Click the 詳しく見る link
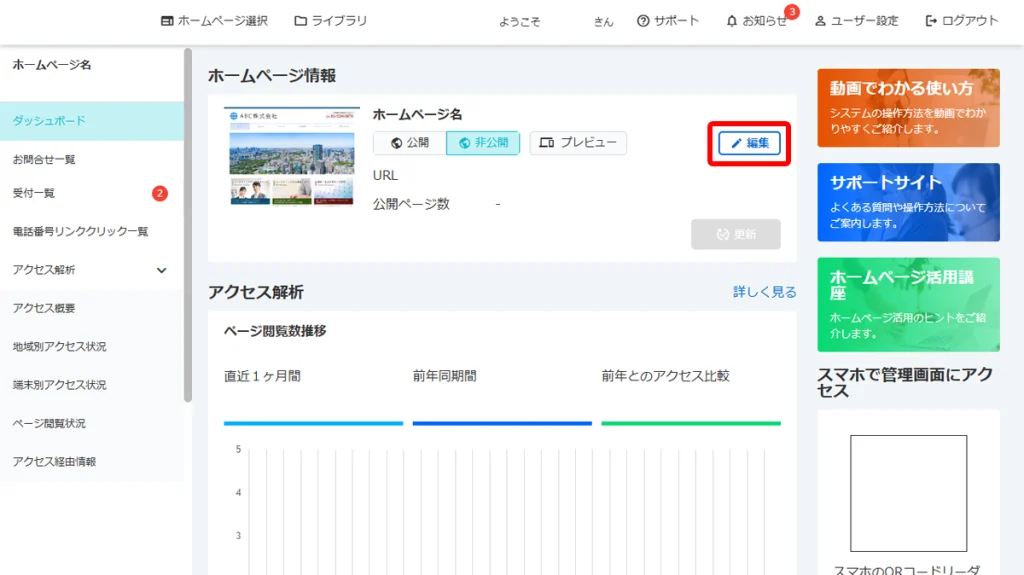 (x=764, y=292)
